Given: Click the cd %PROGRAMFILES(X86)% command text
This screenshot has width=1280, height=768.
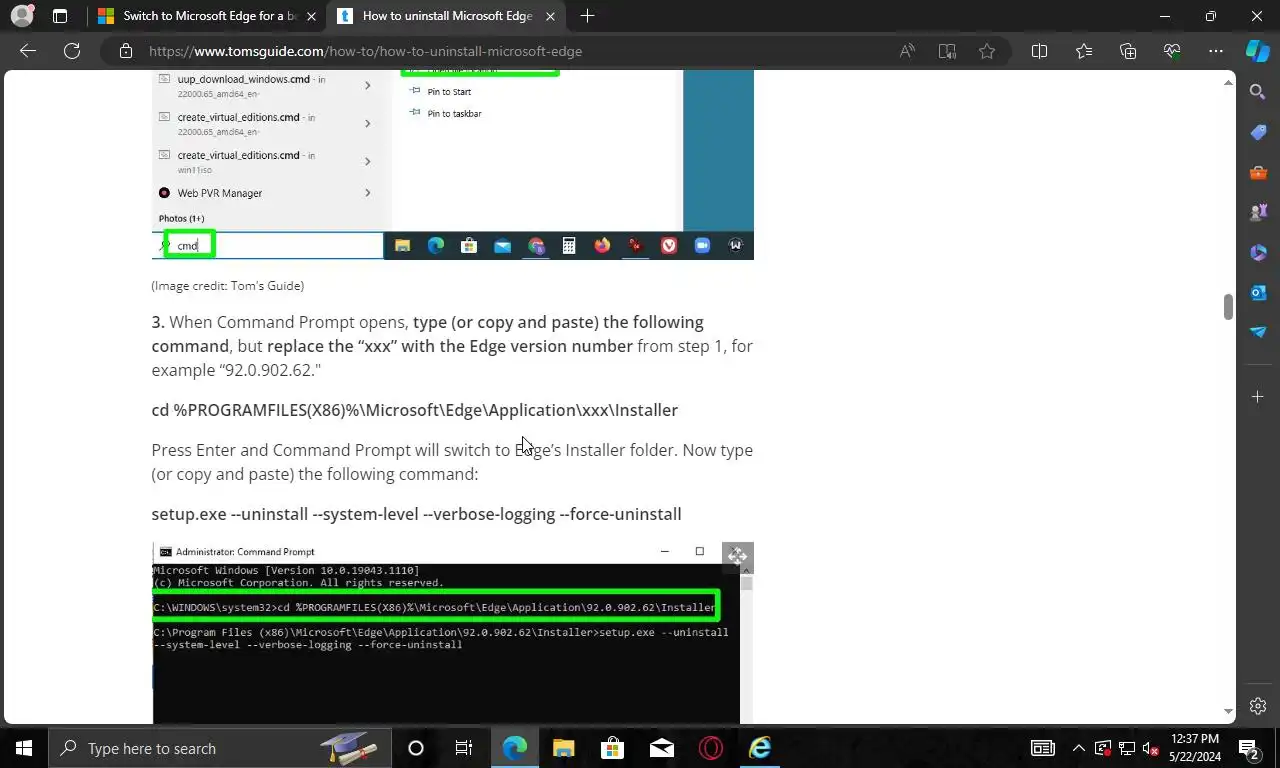Looking at the screenshot, I should [x=415, y=410].
